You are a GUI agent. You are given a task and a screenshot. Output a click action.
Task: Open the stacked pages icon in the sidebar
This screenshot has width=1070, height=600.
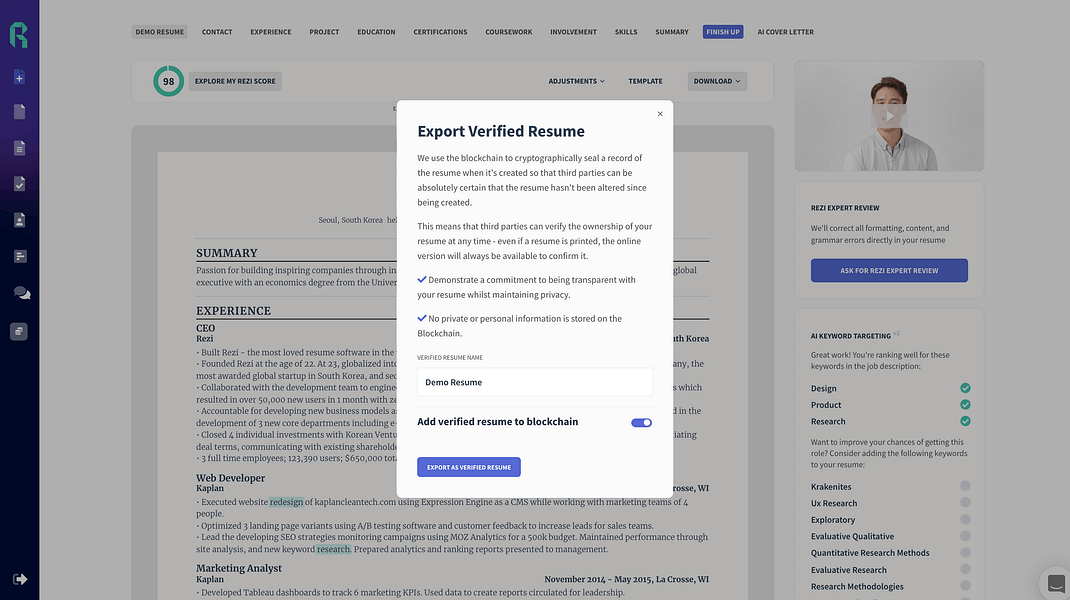[19, 332]
